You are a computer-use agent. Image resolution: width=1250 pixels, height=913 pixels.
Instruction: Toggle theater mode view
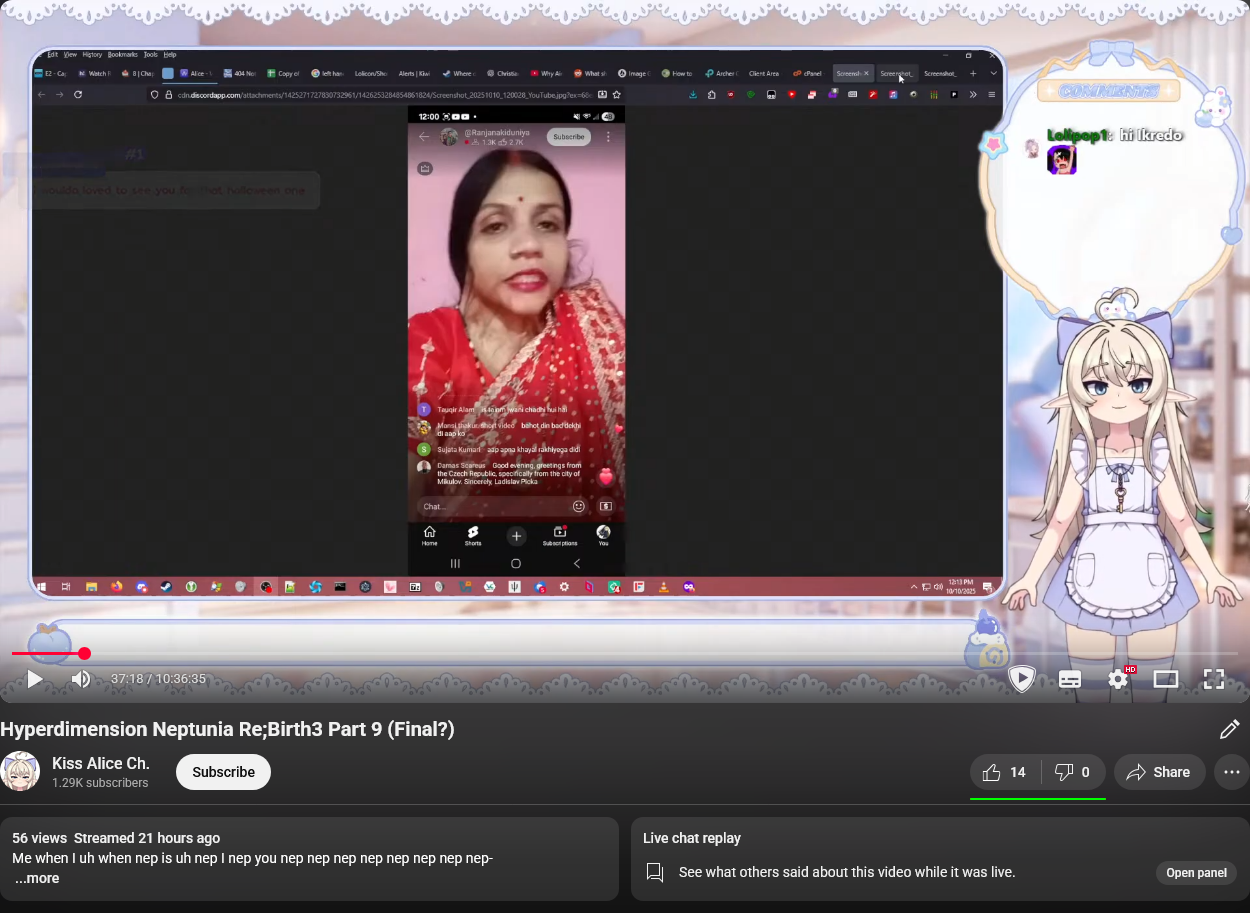pos(1165,679)
